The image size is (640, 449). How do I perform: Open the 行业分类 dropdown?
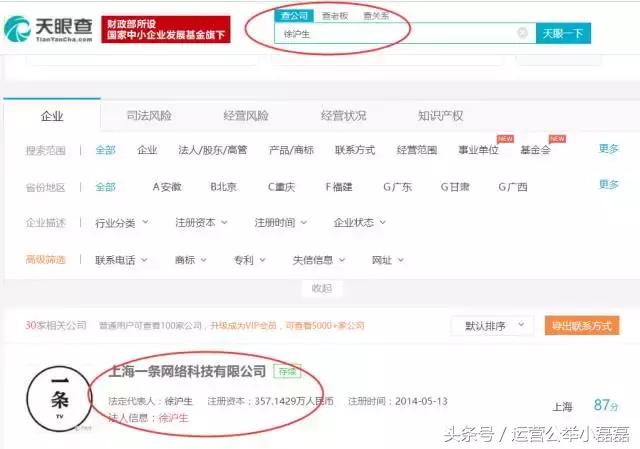[122, 223]
